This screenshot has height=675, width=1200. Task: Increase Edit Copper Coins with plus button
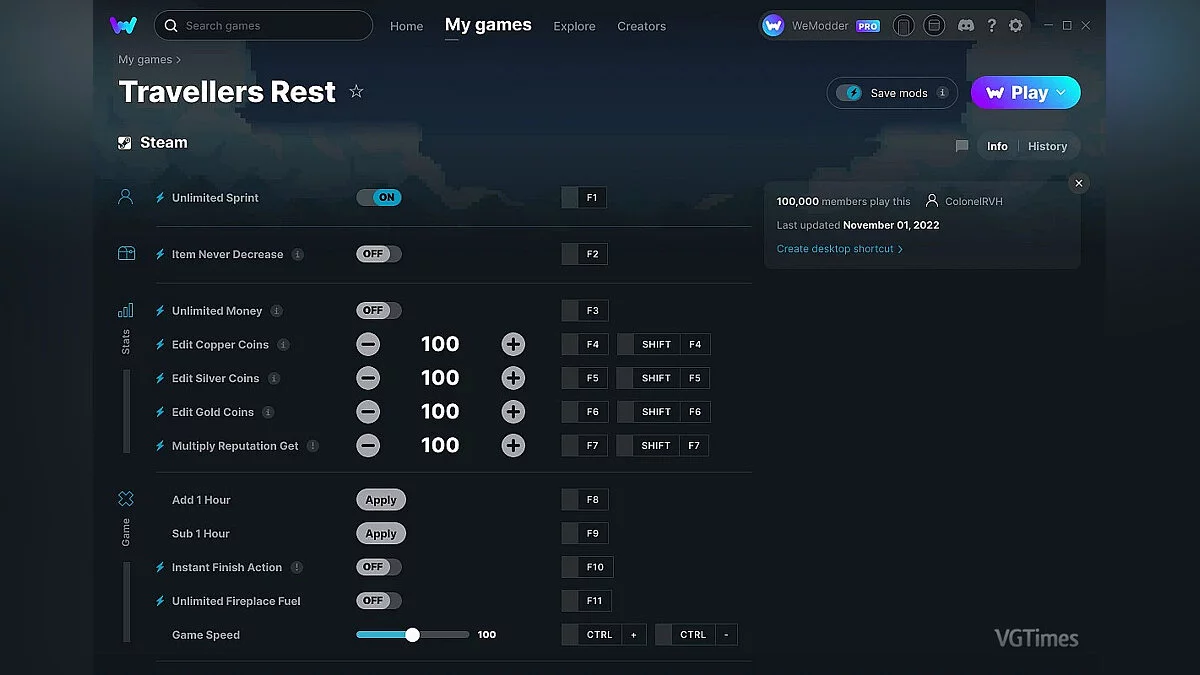point(513,345)
